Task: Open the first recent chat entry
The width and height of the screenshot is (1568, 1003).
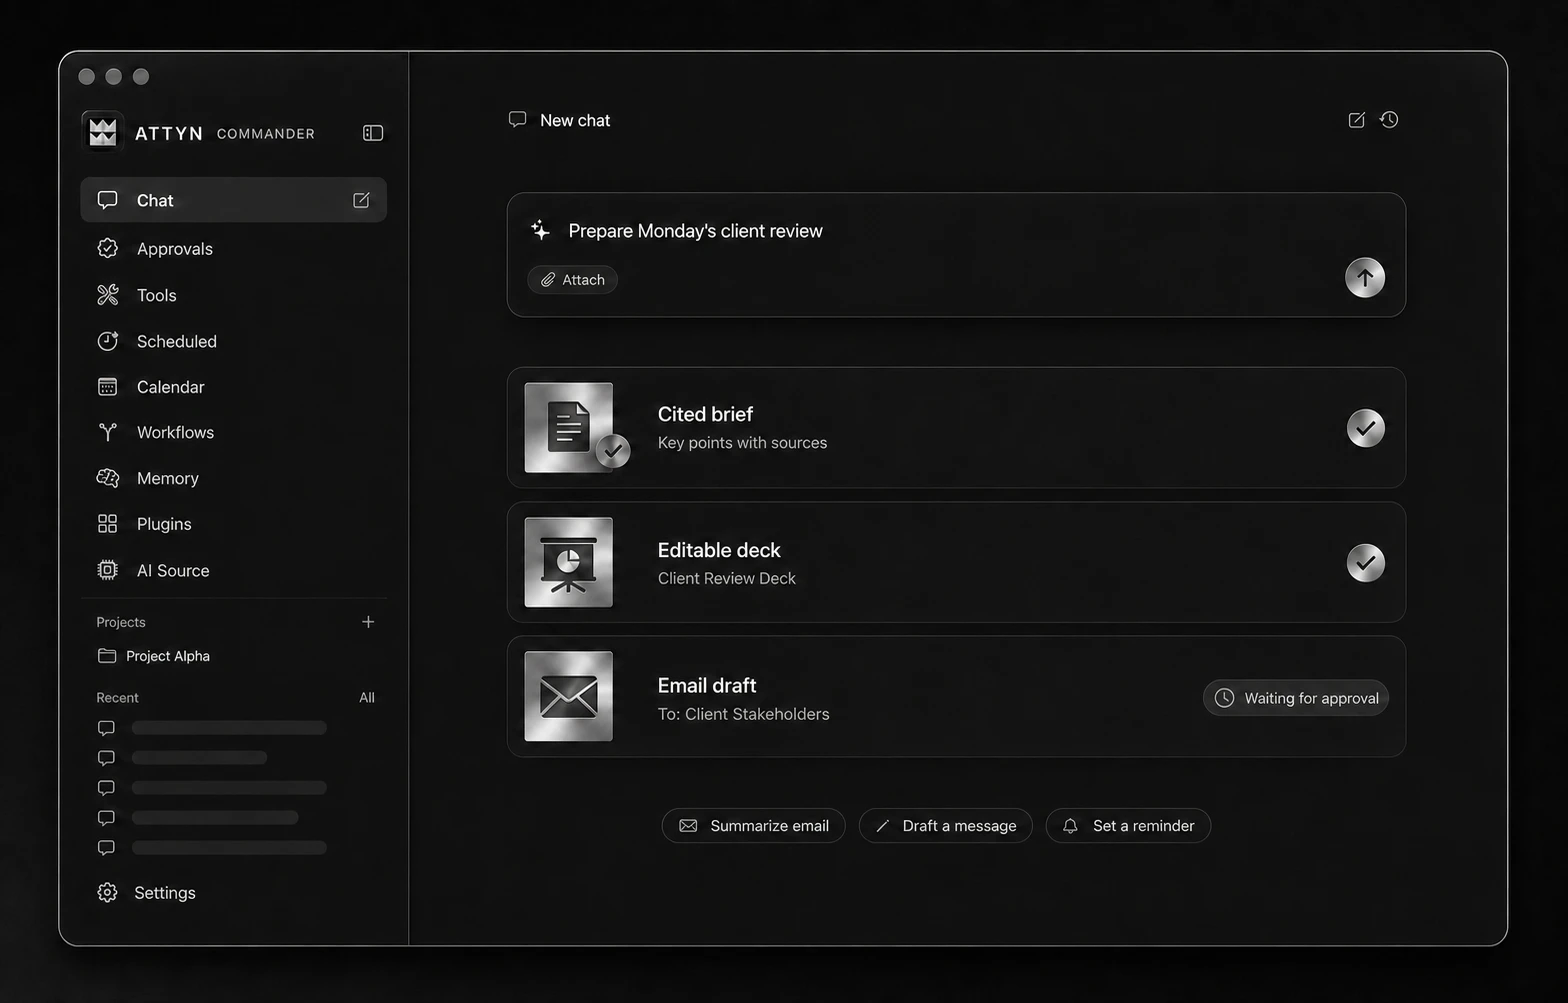Action: (x=212, y=728)
